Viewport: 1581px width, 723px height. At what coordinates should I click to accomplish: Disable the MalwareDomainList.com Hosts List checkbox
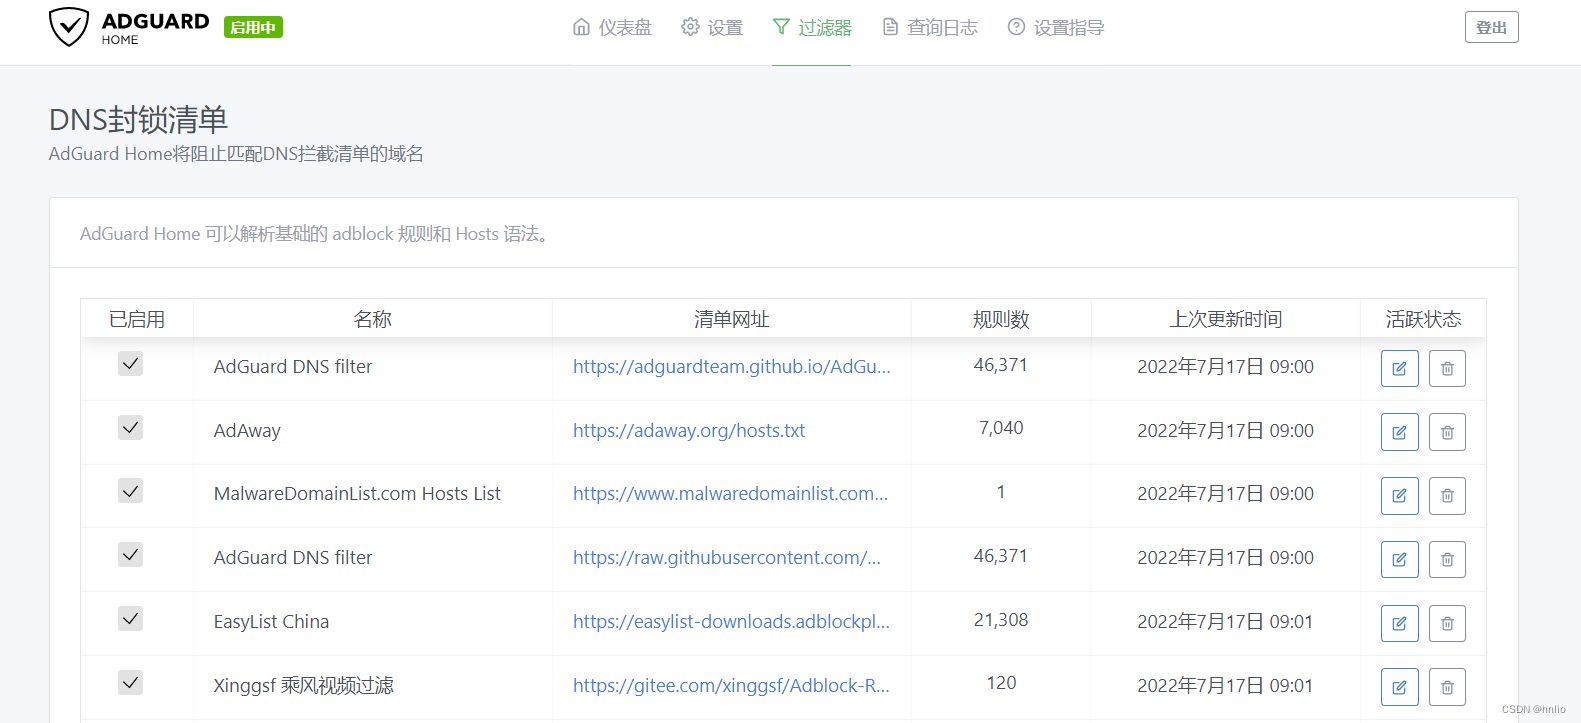tap(130, 491)
